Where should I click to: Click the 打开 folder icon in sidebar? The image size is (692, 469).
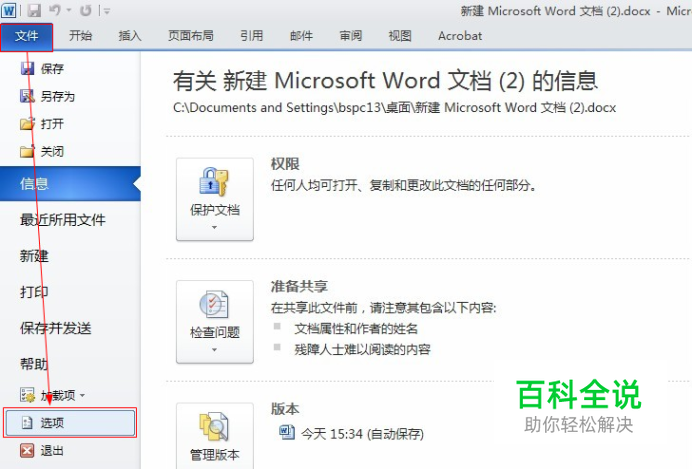27,124
